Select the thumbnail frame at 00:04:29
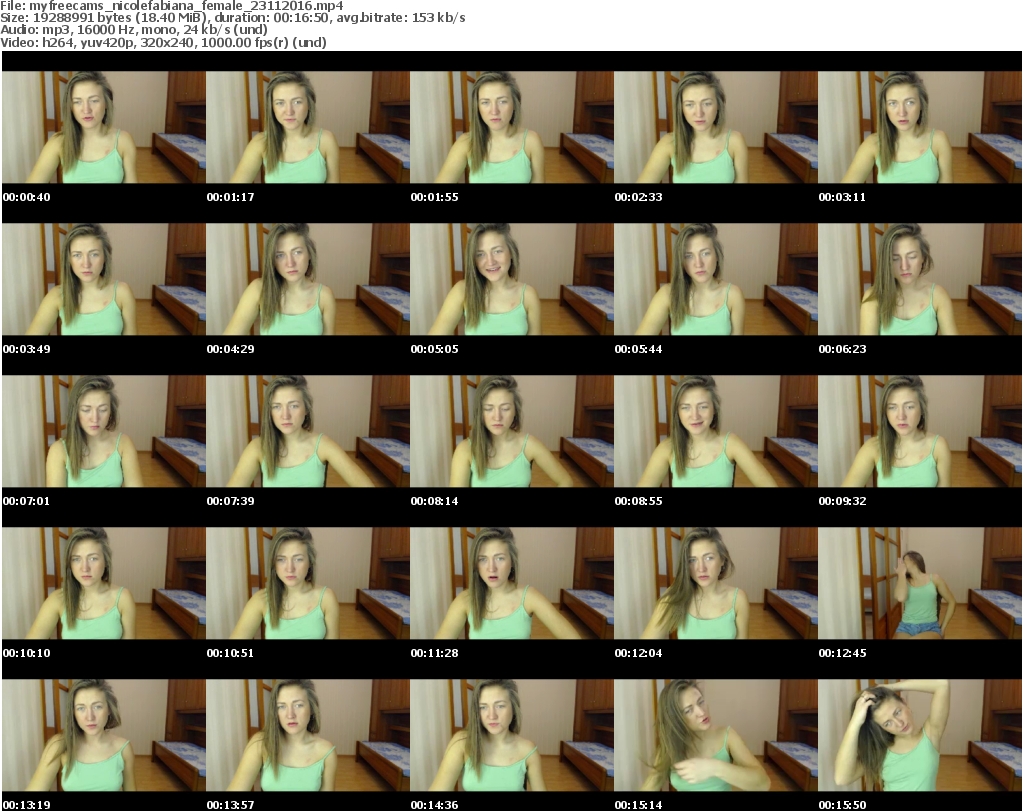The width and height of the screenshot is (1024, 811). coord(308,279)
